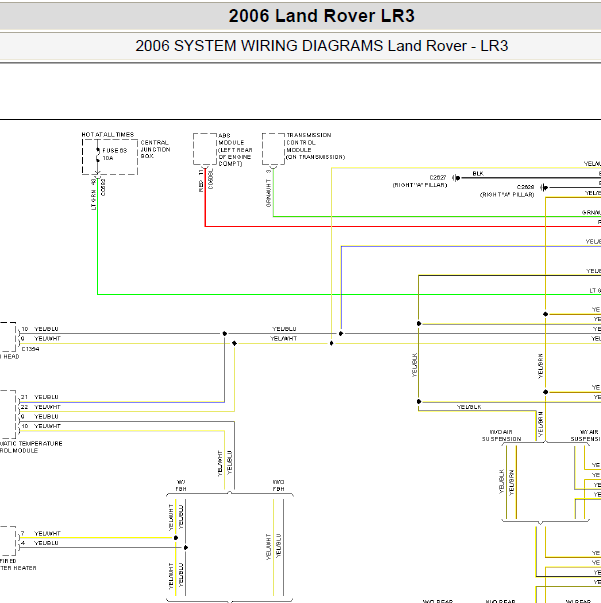The width and height of the screenshot is (601, 603).
Task: Select the "C2028" ground connector label
Action: [525, 187]
